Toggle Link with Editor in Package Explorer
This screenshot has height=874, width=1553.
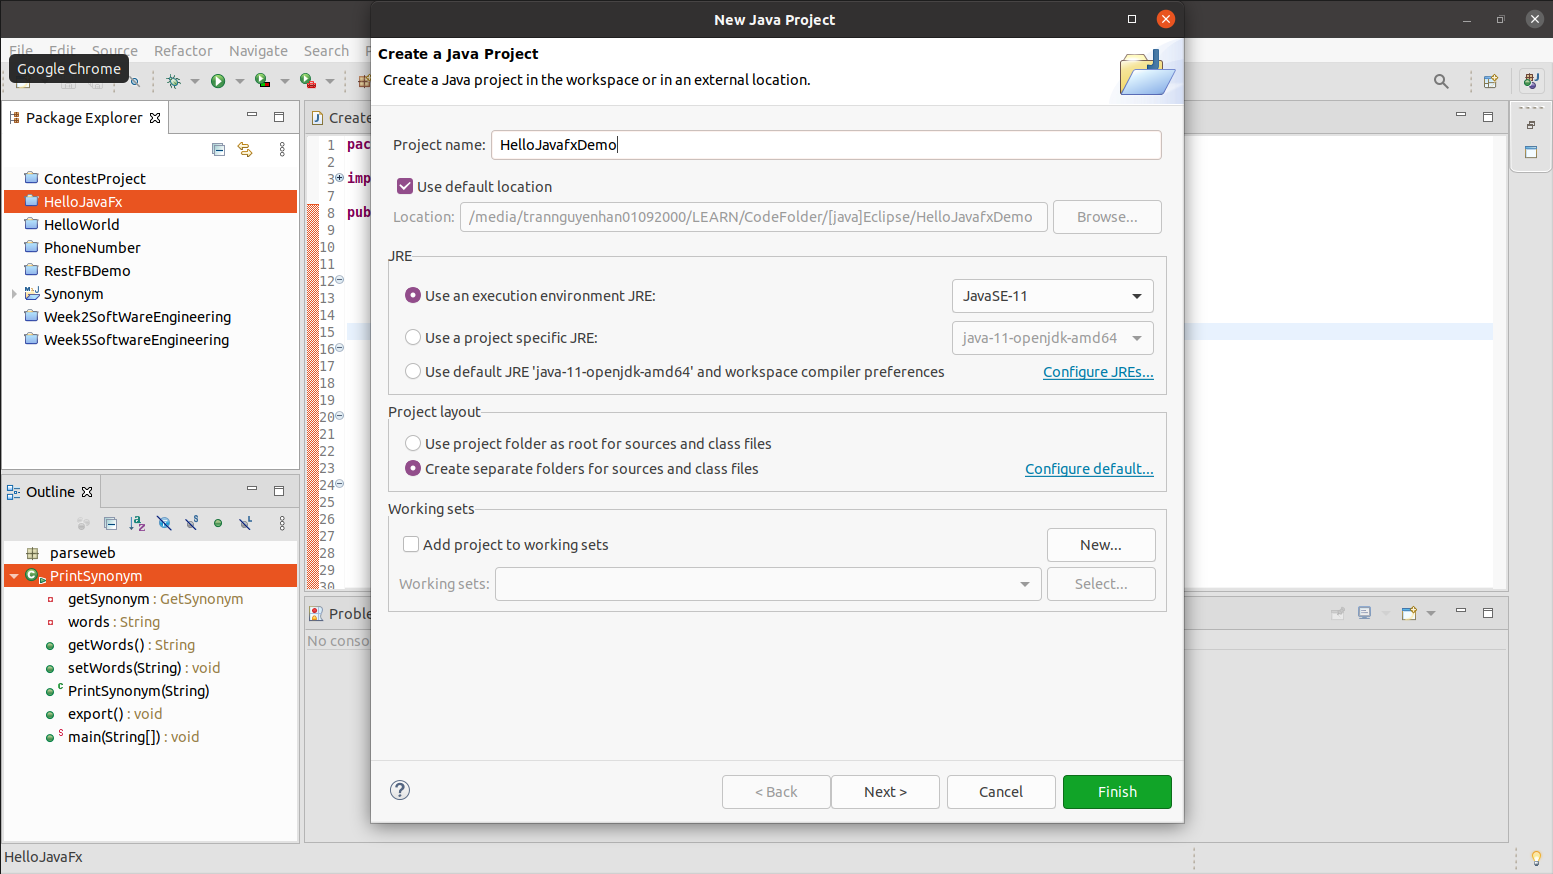pos(245,149)
